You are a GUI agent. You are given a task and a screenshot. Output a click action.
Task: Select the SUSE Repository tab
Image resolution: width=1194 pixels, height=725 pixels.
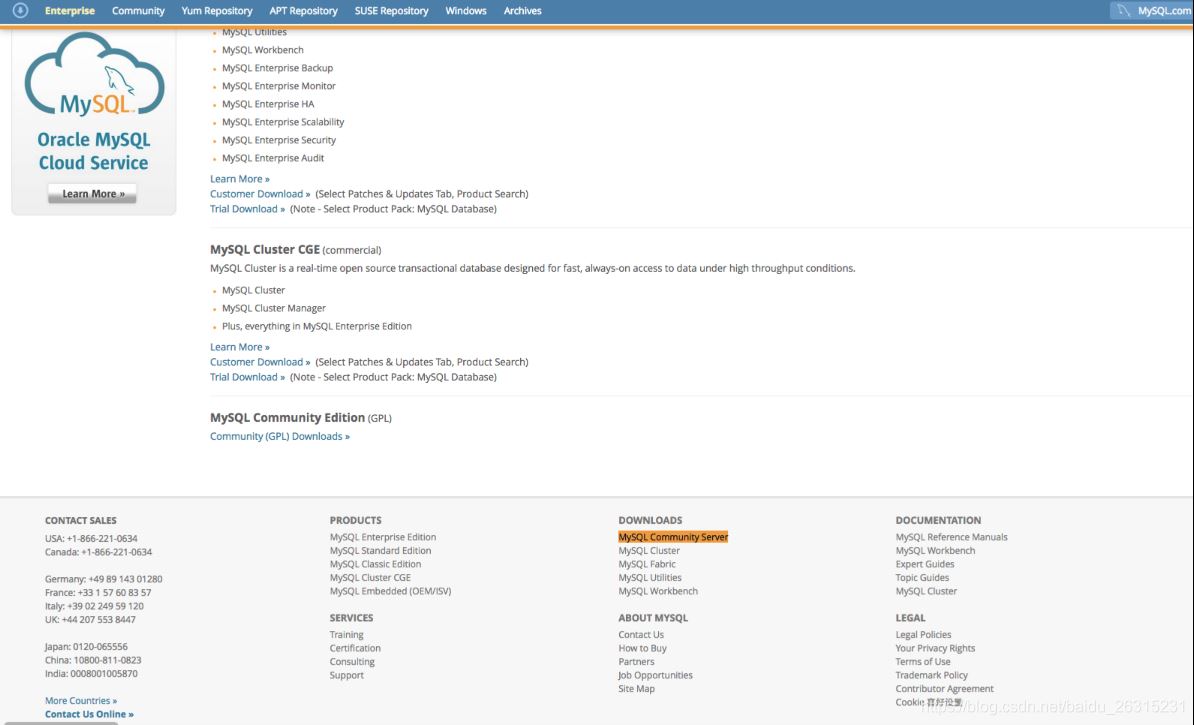(391, 11)
